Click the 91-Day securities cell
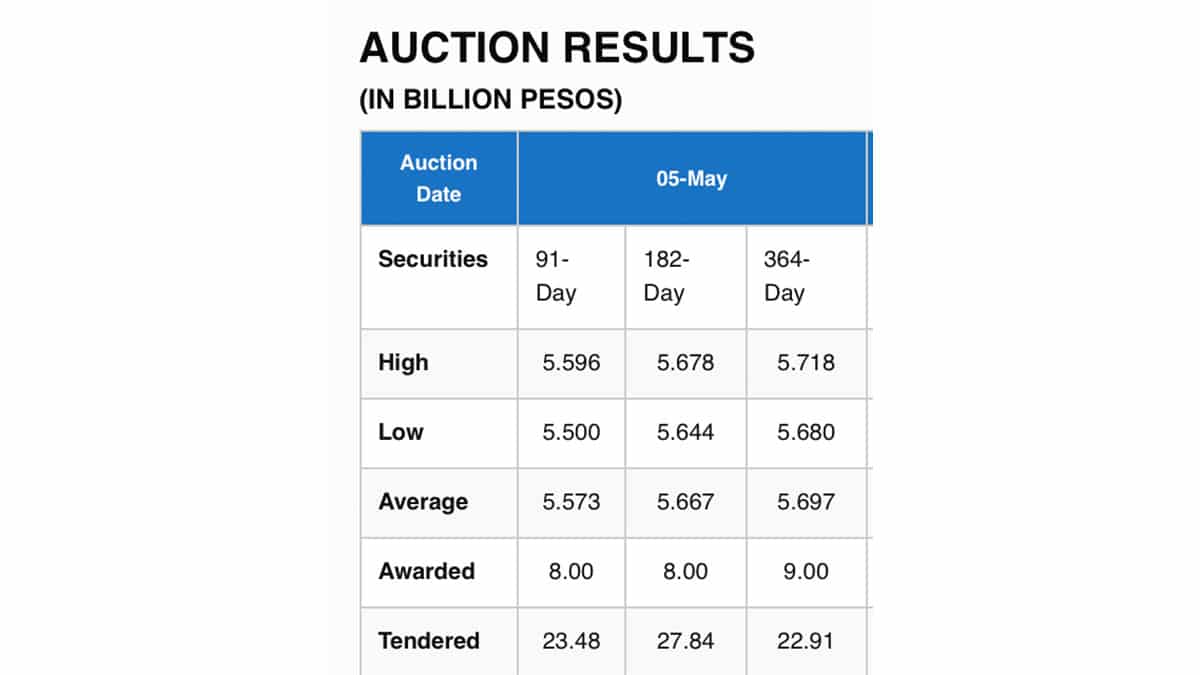1200x675 pixels. coord(556,277)
